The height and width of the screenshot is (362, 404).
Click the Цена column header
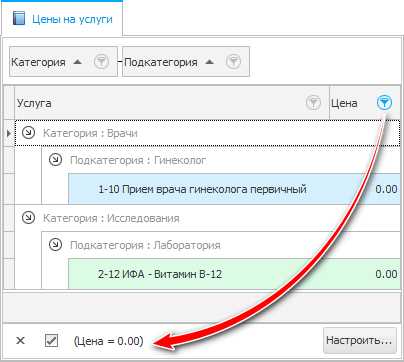[365, 103]
